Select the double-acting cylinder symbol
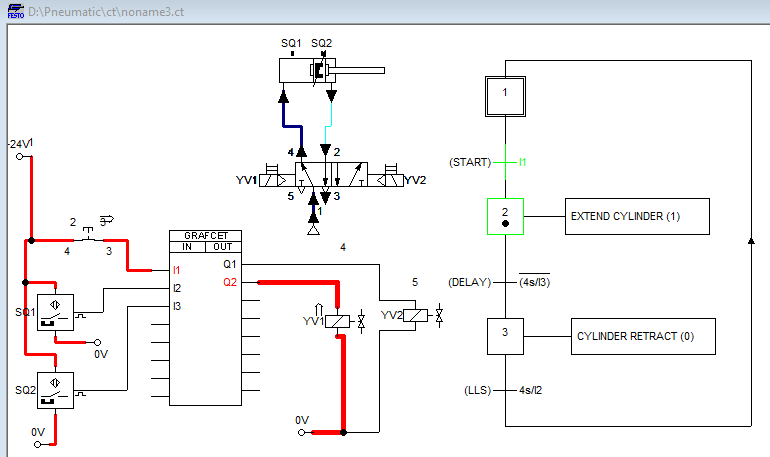Screen dimensions: 770x457 (x=331, y=71)
